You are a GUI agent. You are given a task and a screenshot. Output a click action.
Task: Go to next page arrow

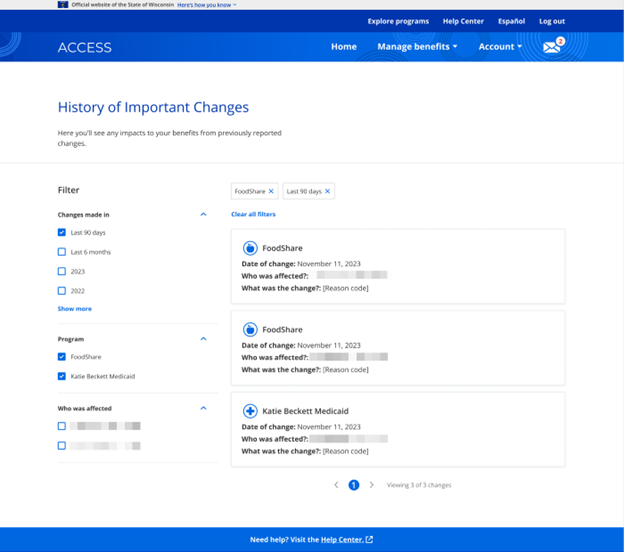point(372,485)
